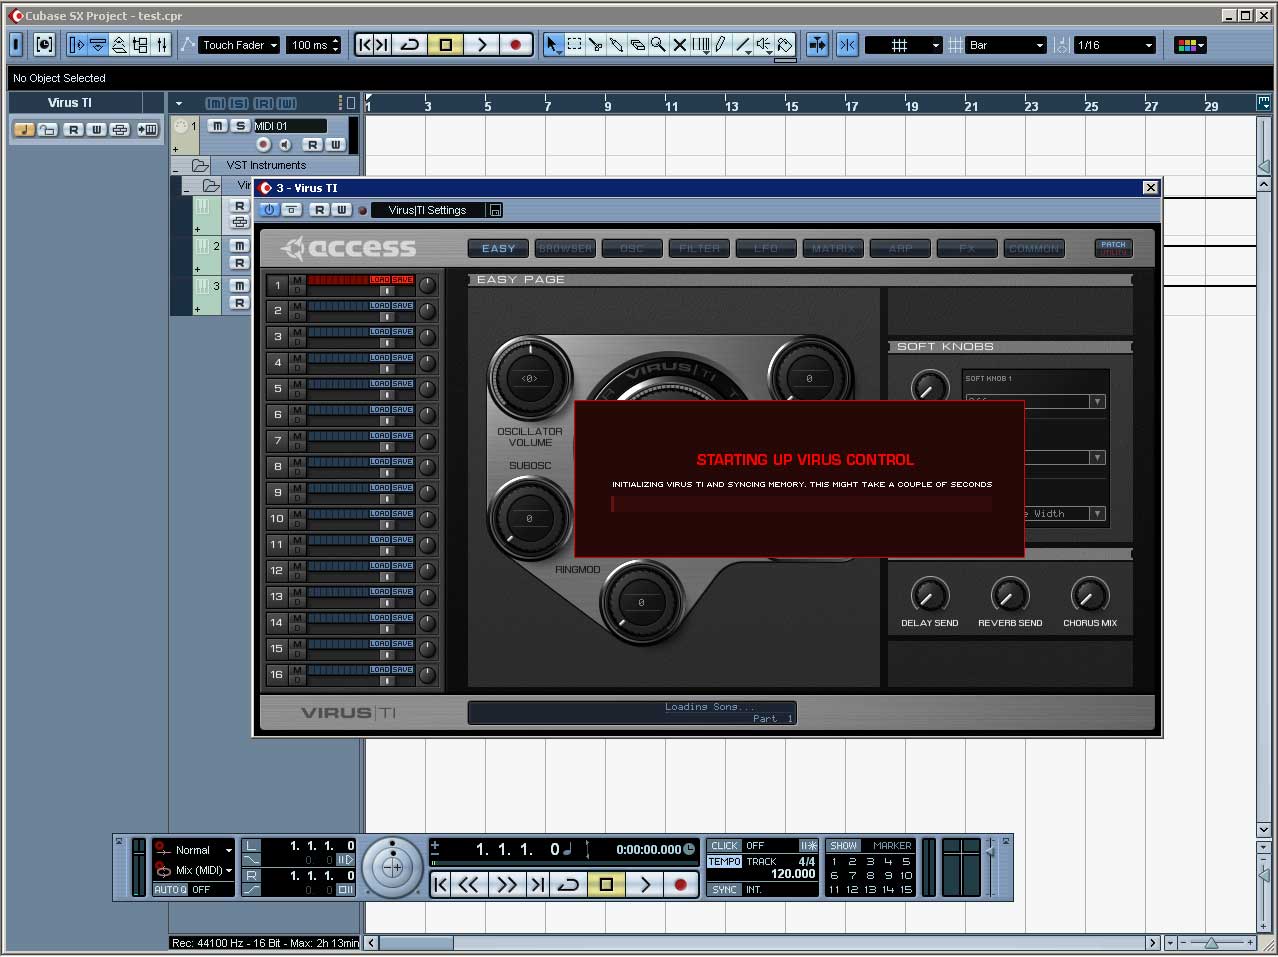
Task: Open the Bar grid type dropdown
Action: (1006, 45)
